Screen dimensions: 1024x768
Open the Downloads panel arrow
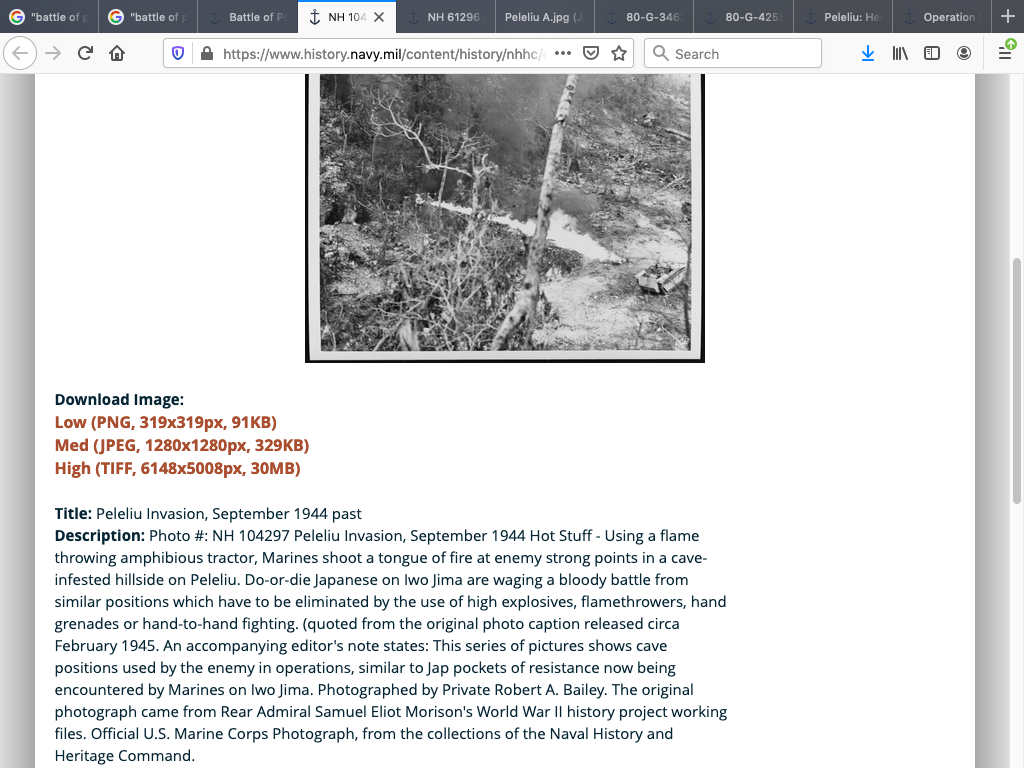[867, 54]
